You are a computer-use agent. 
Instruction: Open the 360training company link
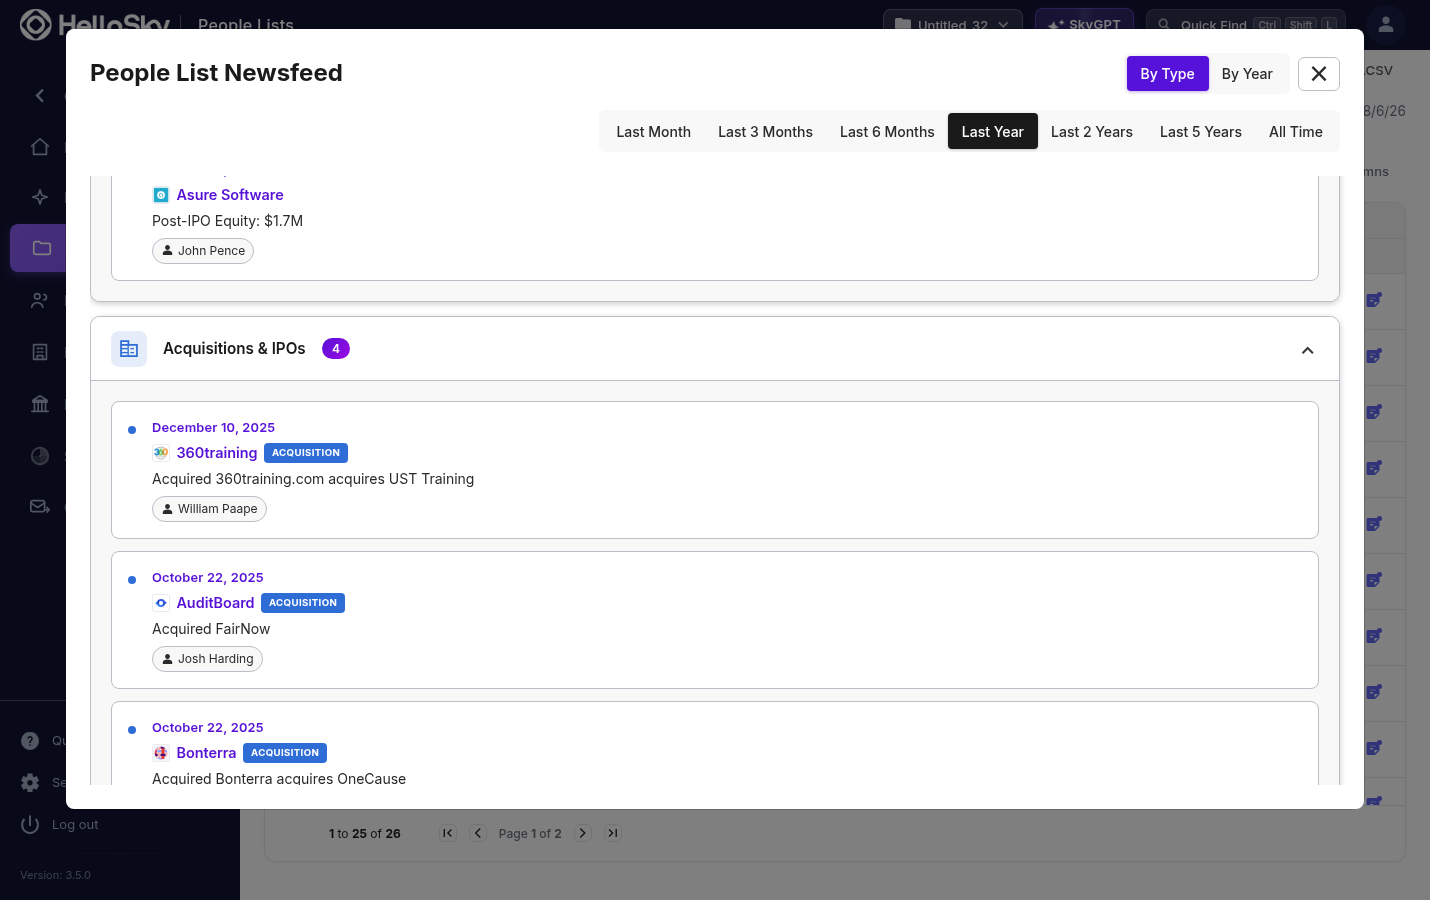pos(217,453)
